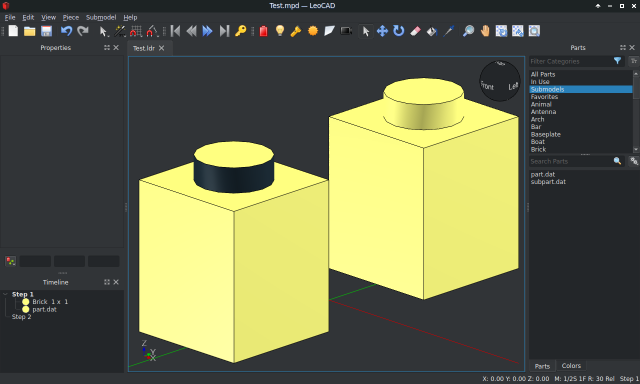This screenshot has width=640, height=384.
Task: Select Brick 1 x 1 in timeline
Action: pyautogui.click(x=50, y=302)
